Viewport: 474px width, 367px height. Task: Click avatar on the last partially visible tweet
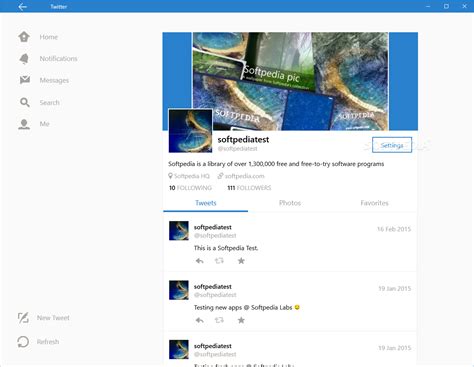tap(179, 349)
